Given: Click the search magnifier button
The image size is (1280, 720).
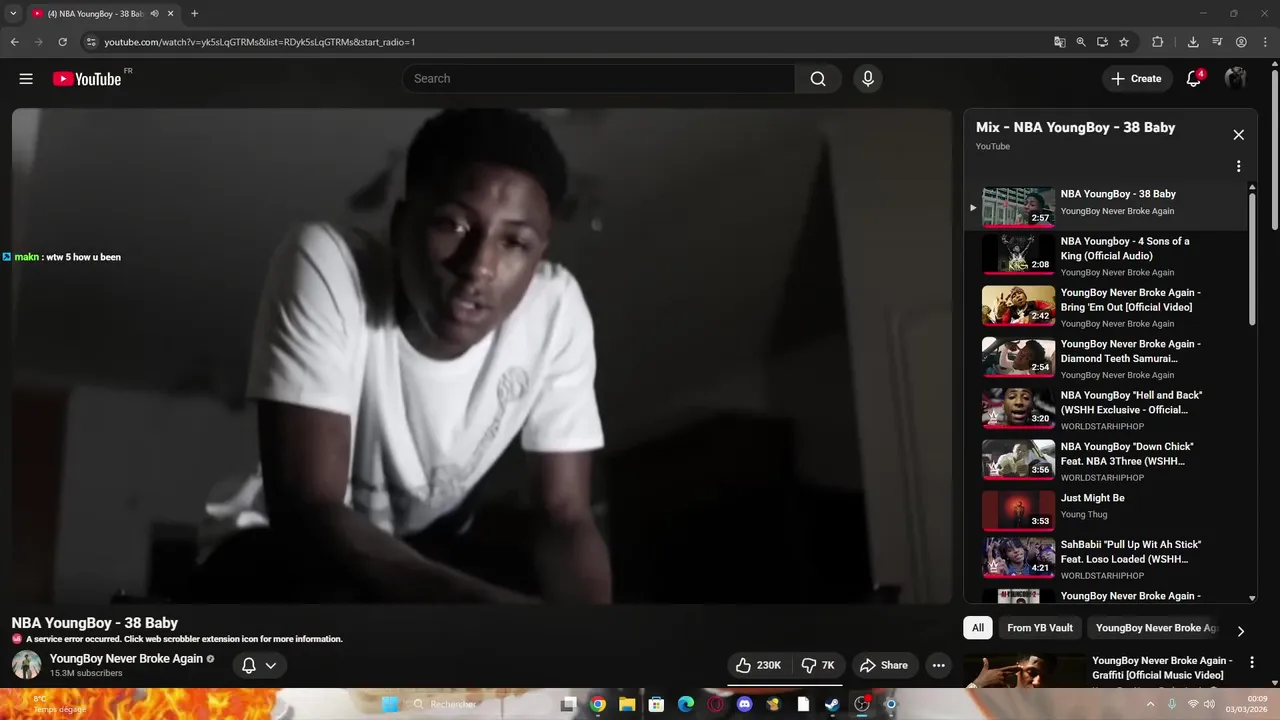Looking at the screenshot, I should point(818,79).
